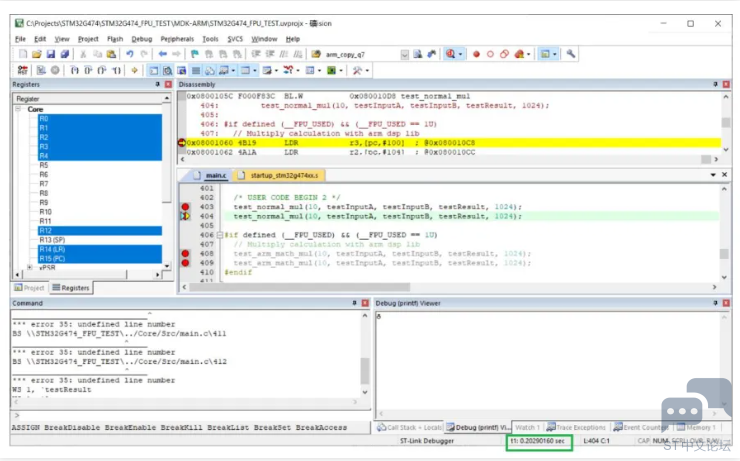This screenshot has height=461, width=740.
Task: Toggle breakpoint on source line 408
Action: pos(185,253)
